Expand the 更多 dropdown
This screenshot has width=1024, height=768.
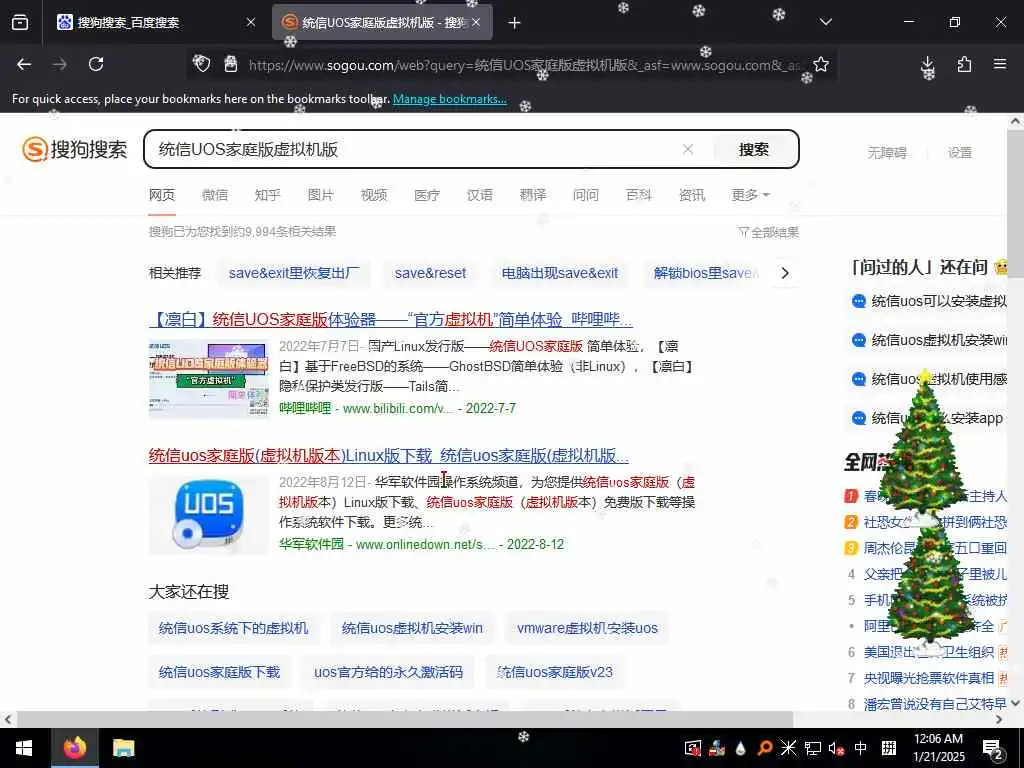tap(750, 195)
